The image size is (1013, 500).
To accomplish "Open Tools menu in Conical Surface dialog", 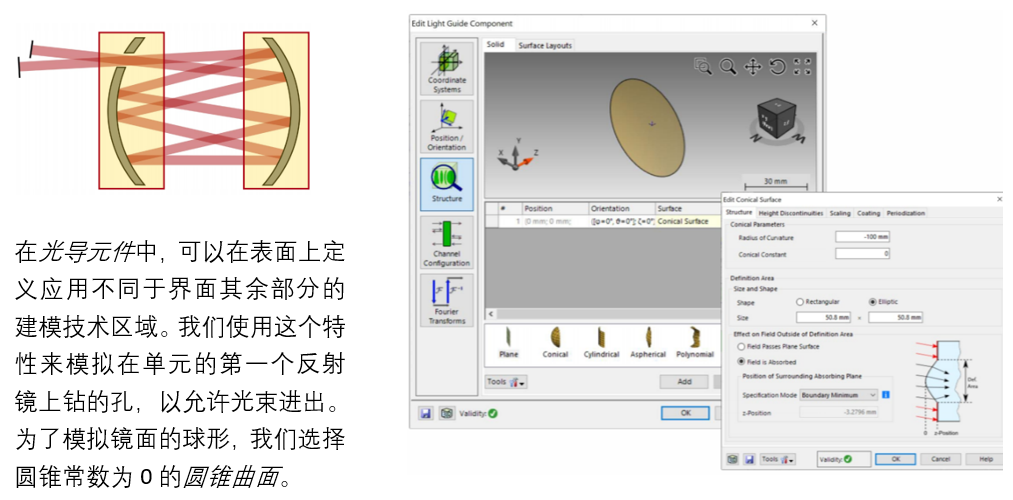I will point(777,459).
